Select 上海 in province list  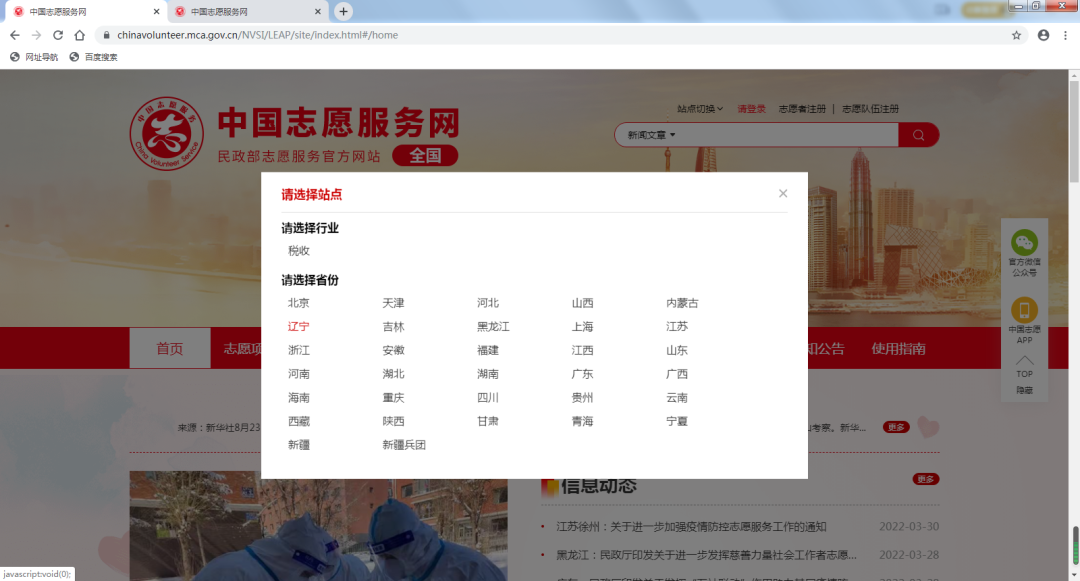coord(582,326)
